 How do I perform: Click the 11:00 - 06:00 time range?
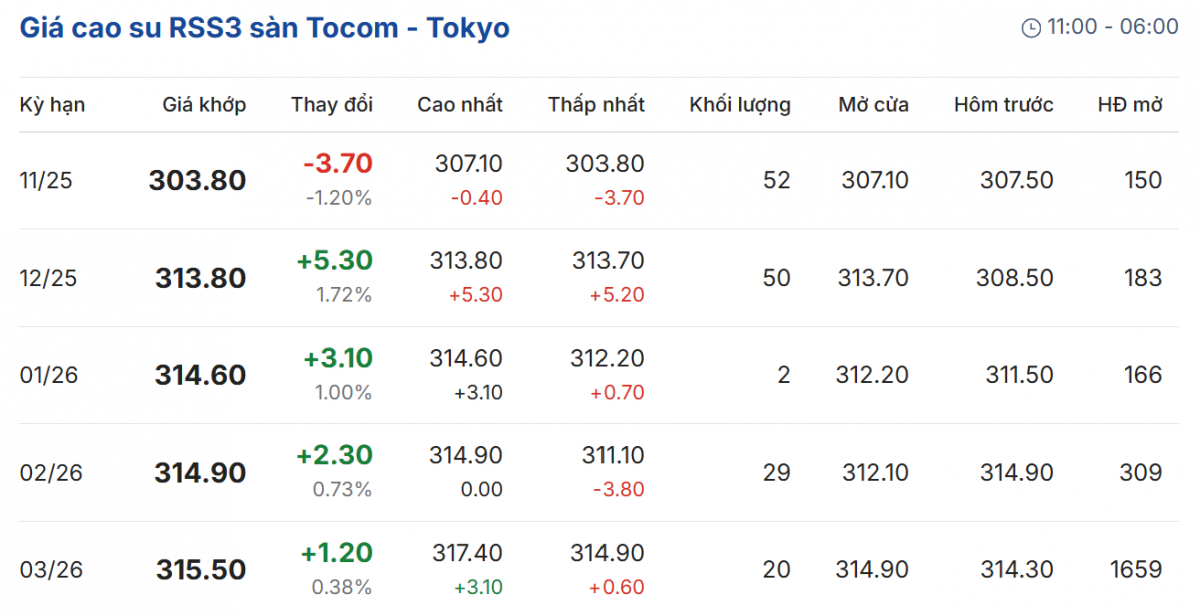pyautogui.click(x=1113, y=27)
